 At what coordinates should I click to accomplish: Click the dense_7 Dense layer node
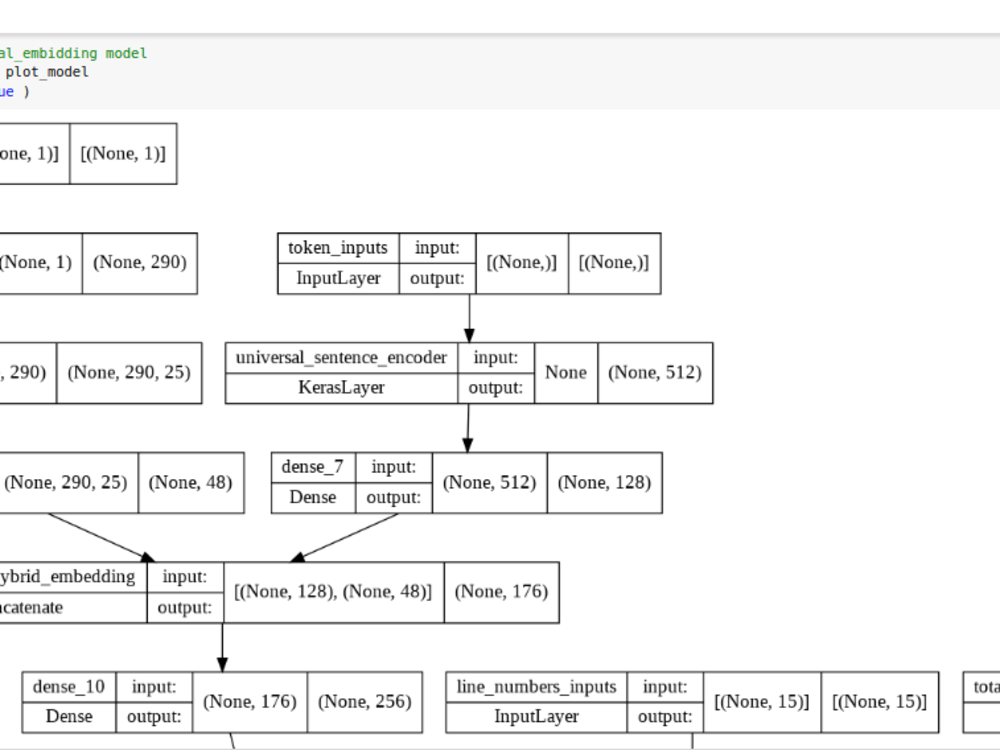point(313,482)
